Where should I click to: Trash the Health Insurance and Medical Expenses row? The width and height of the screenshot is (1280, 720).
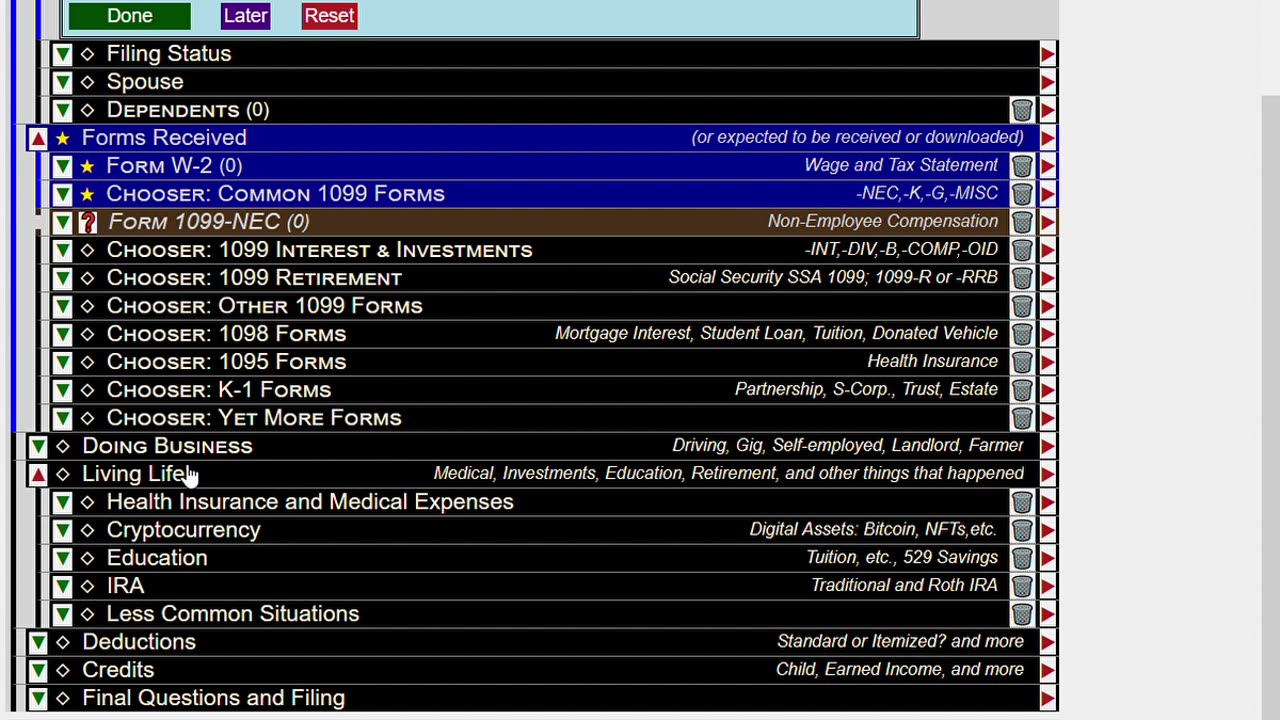1021,502
